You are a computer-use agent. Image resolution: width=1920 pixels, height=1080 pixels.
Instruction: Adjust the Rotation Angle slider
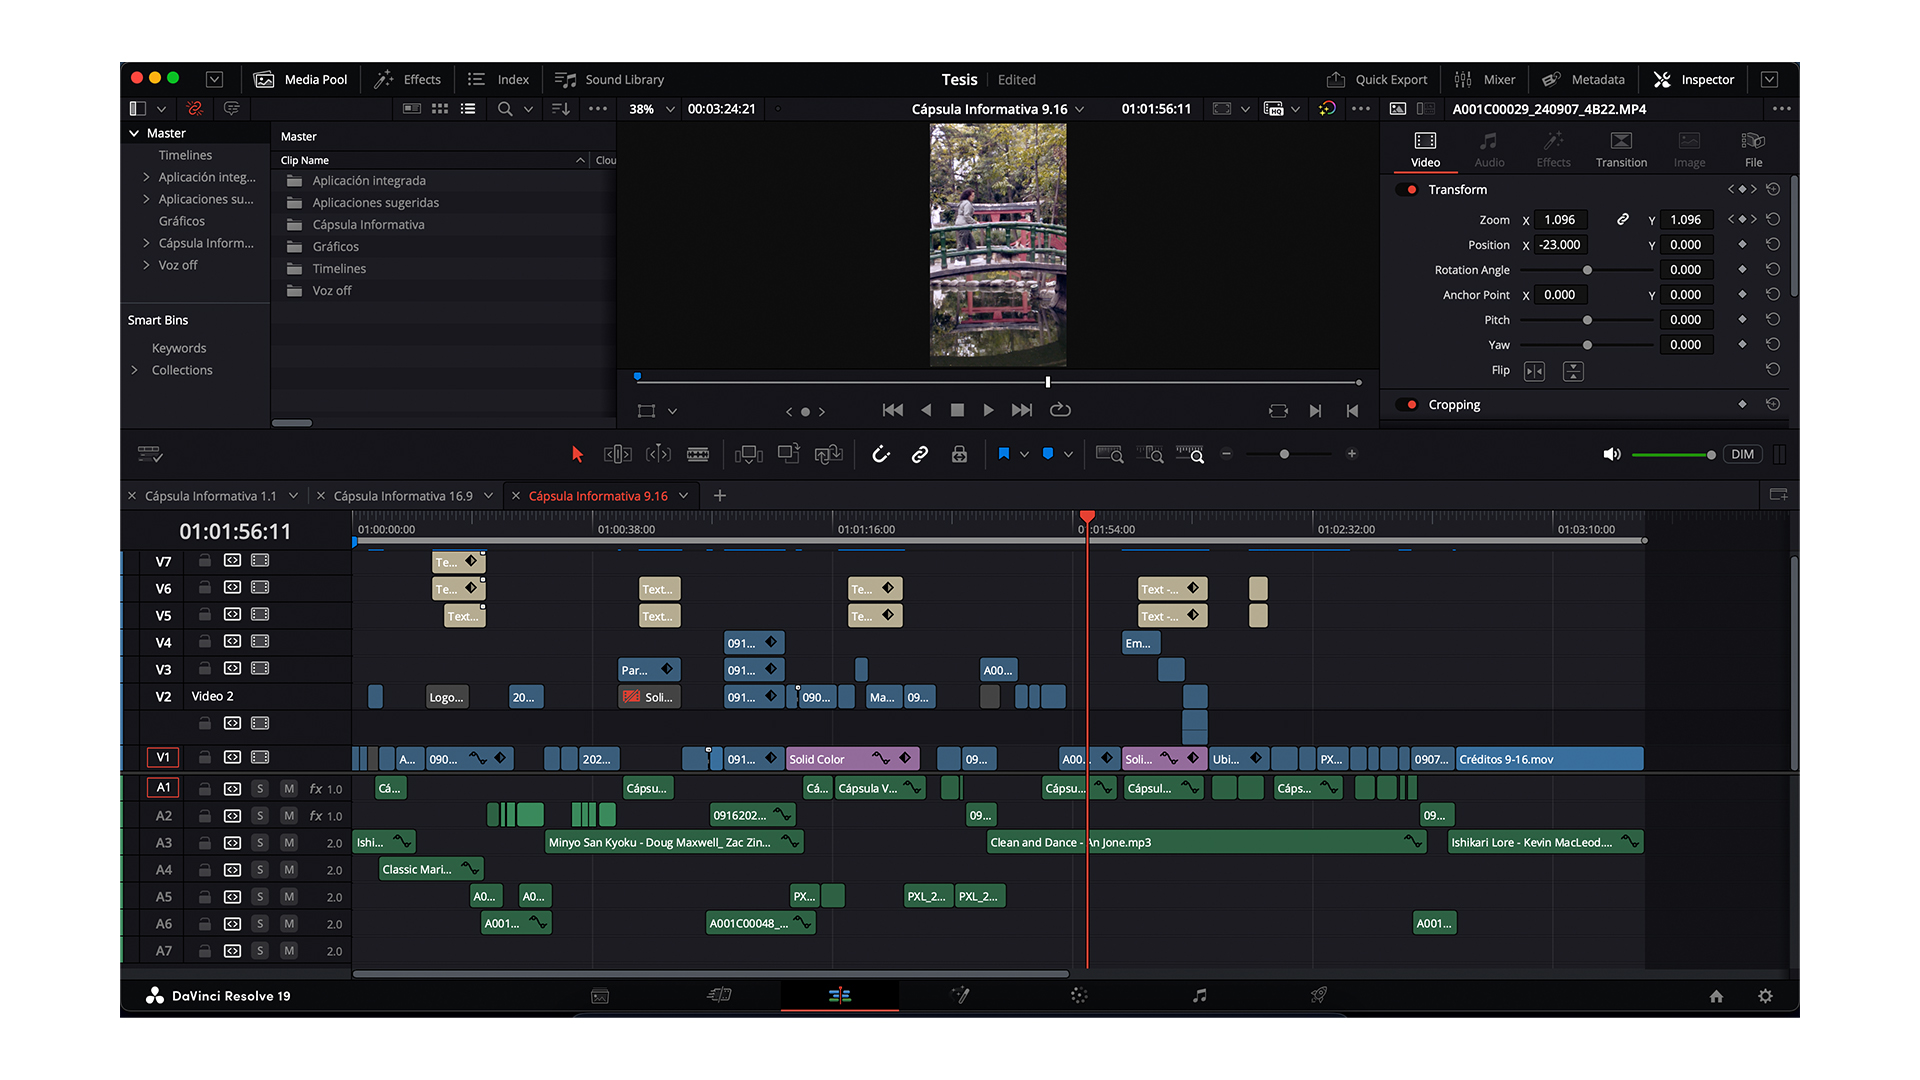click(x=1587, y=269)
